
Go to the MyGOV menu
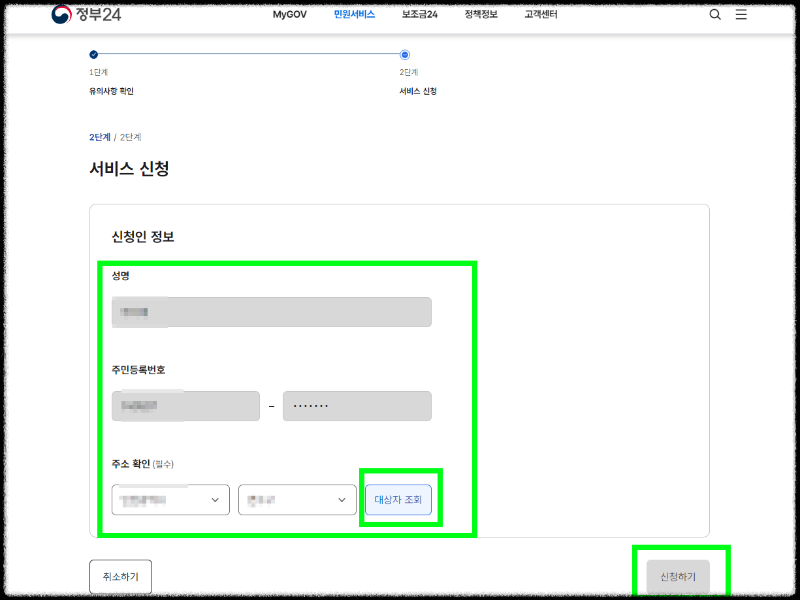click(289, 15)
